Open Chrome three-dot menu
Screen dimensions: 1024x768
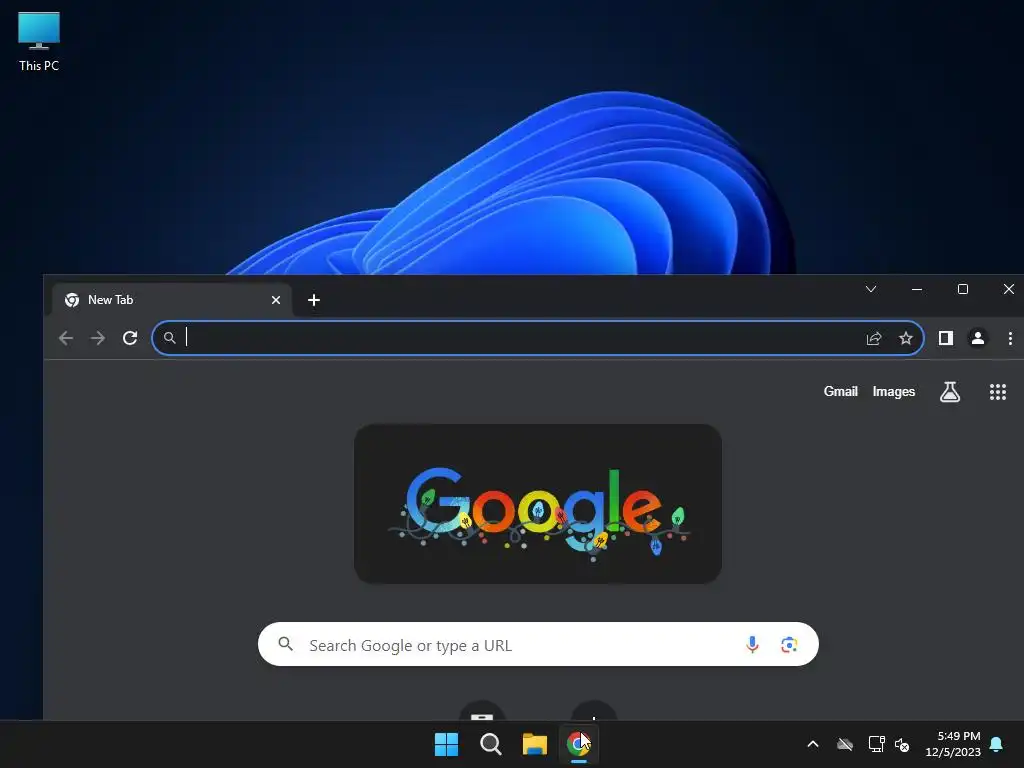coord(1010,338)
